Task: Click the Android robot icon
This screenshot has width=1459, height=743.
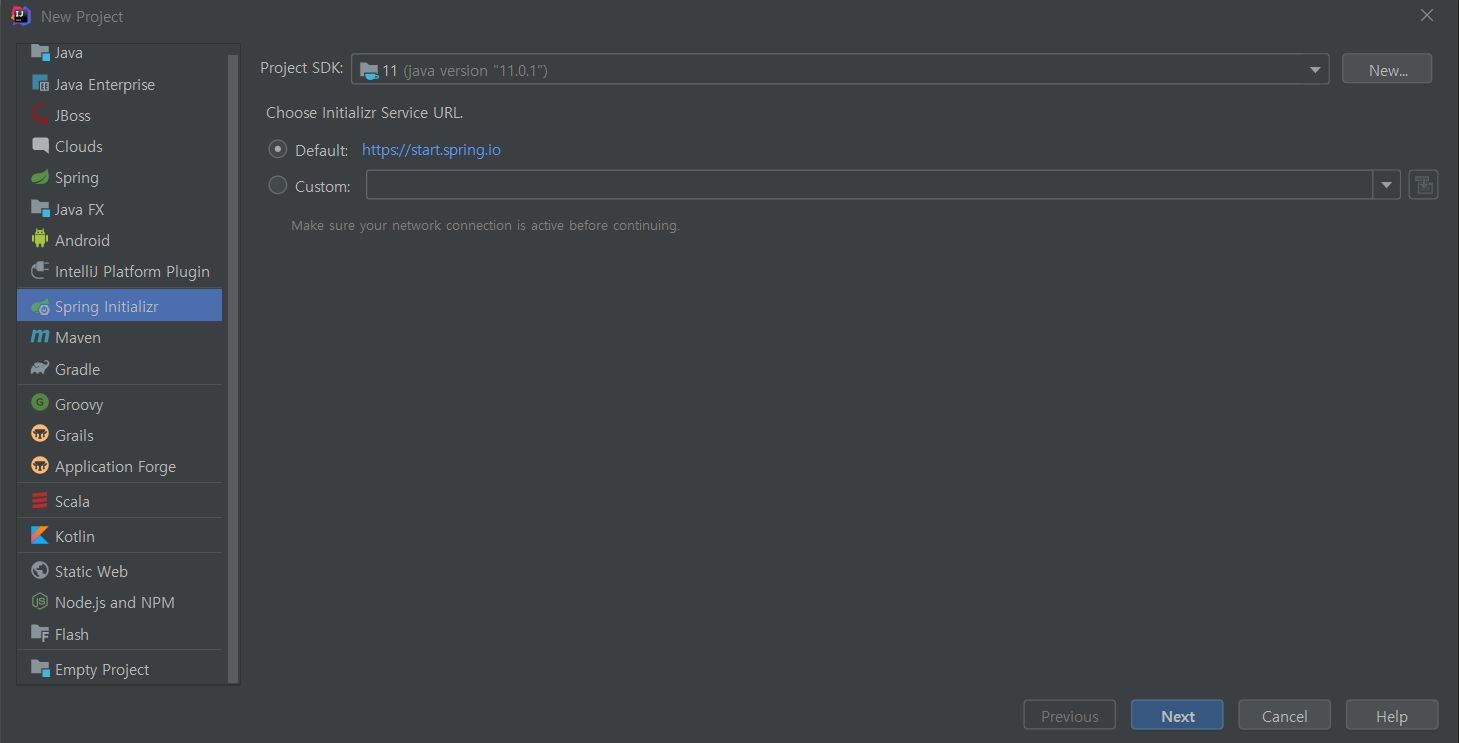Action: [40, 240]
